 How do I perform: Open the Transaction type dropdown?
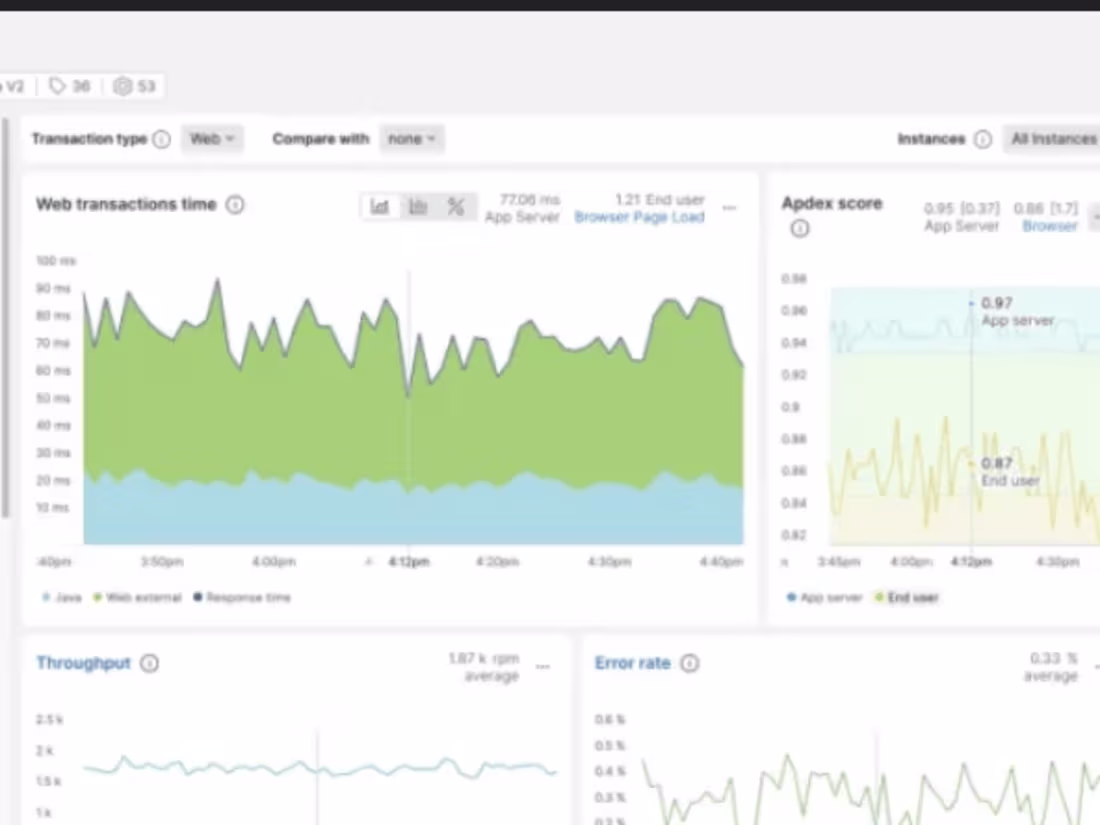pos(211,139)
